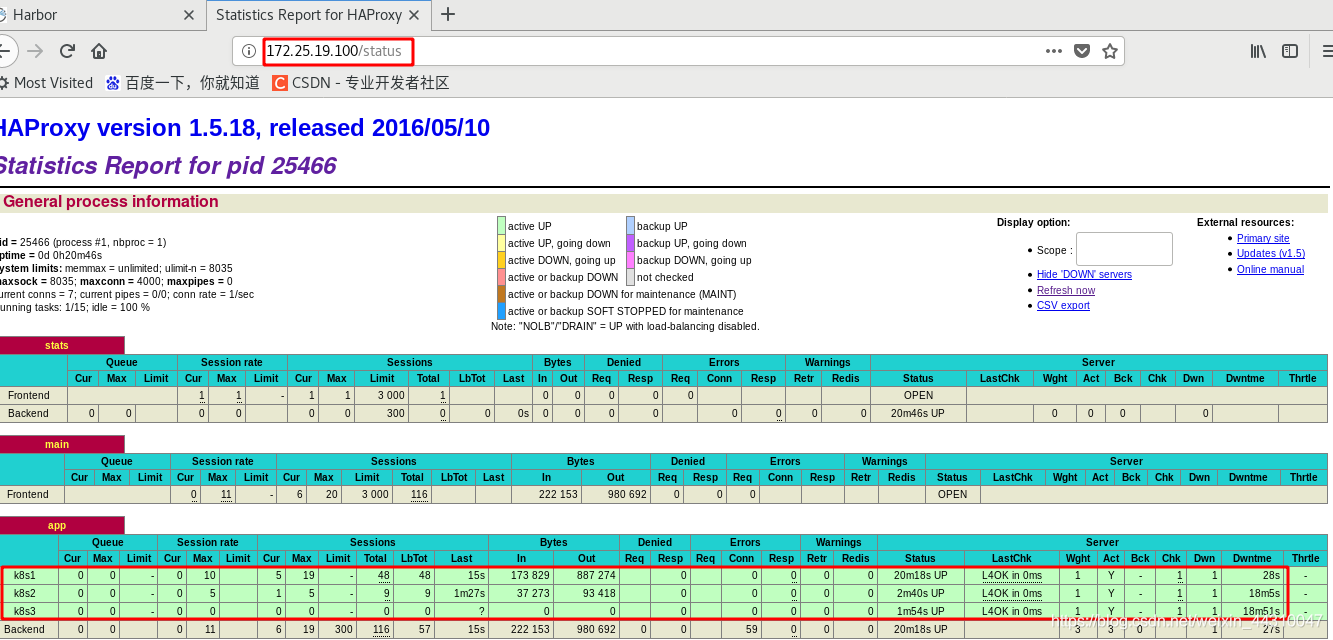Image resolution: width=1333 pixels, height=640 pixels.
Task: Toggle the sidebar view icon
Action: tap(1290, 51)
